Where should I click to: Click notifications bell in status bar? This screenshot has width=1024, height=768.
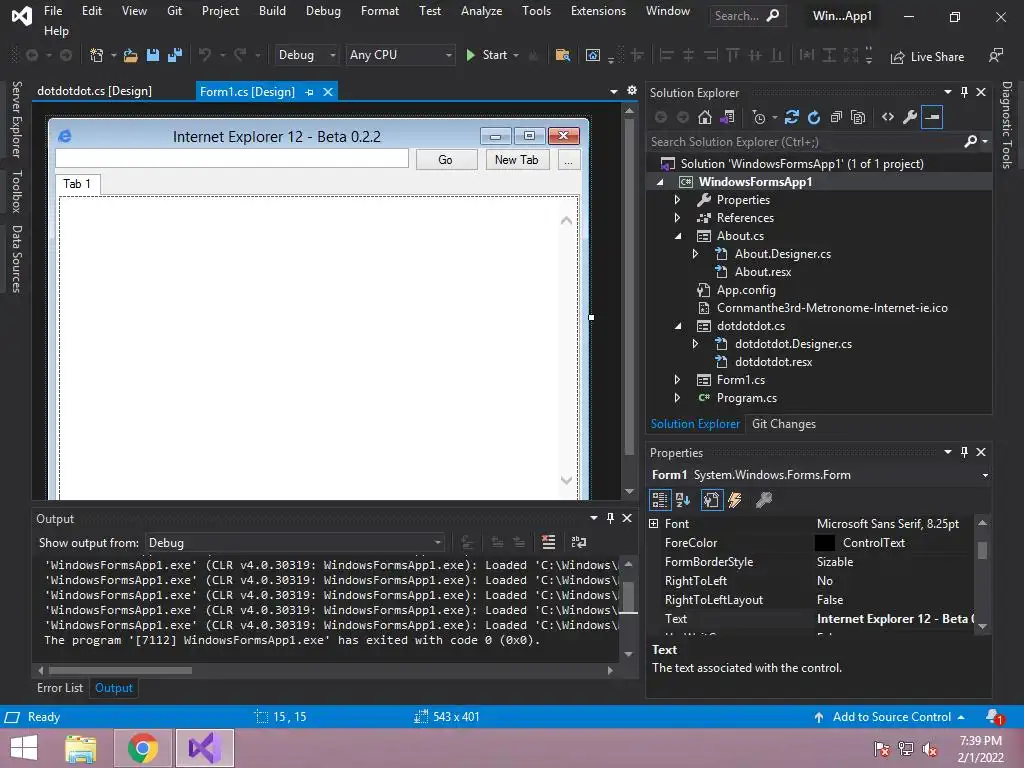point(995,716)
